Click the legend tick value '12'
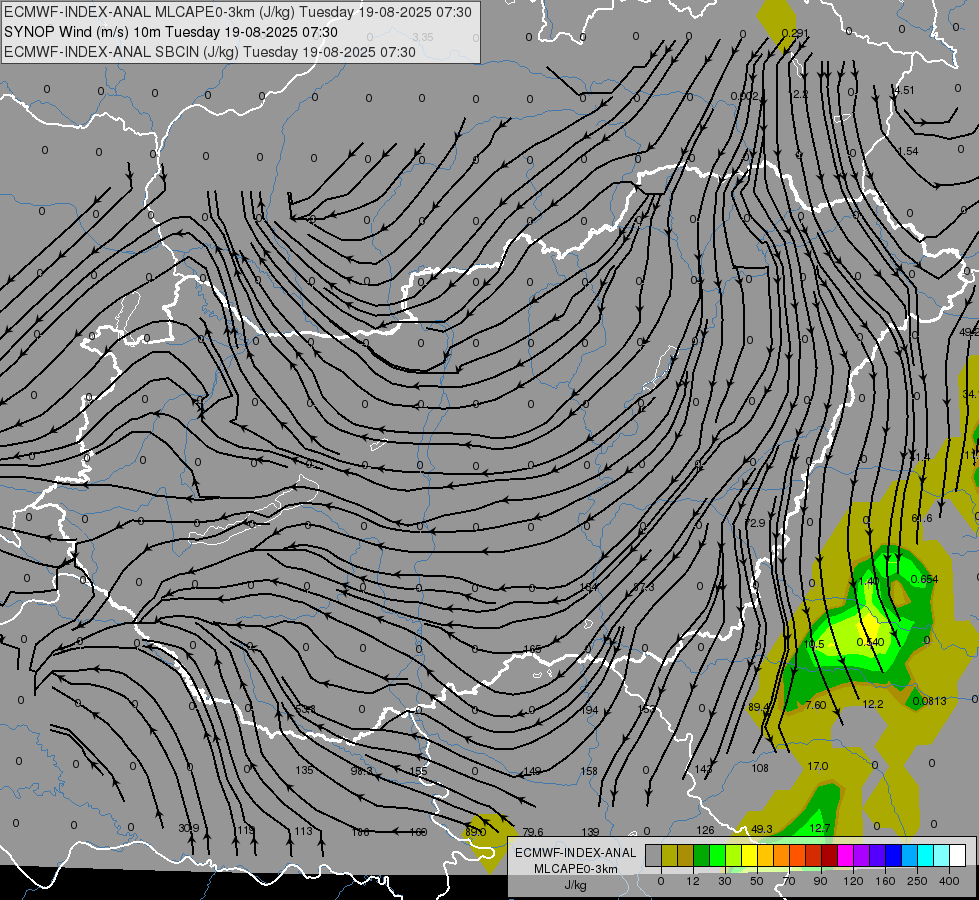 pyautogui.click(x=692, y=881)
